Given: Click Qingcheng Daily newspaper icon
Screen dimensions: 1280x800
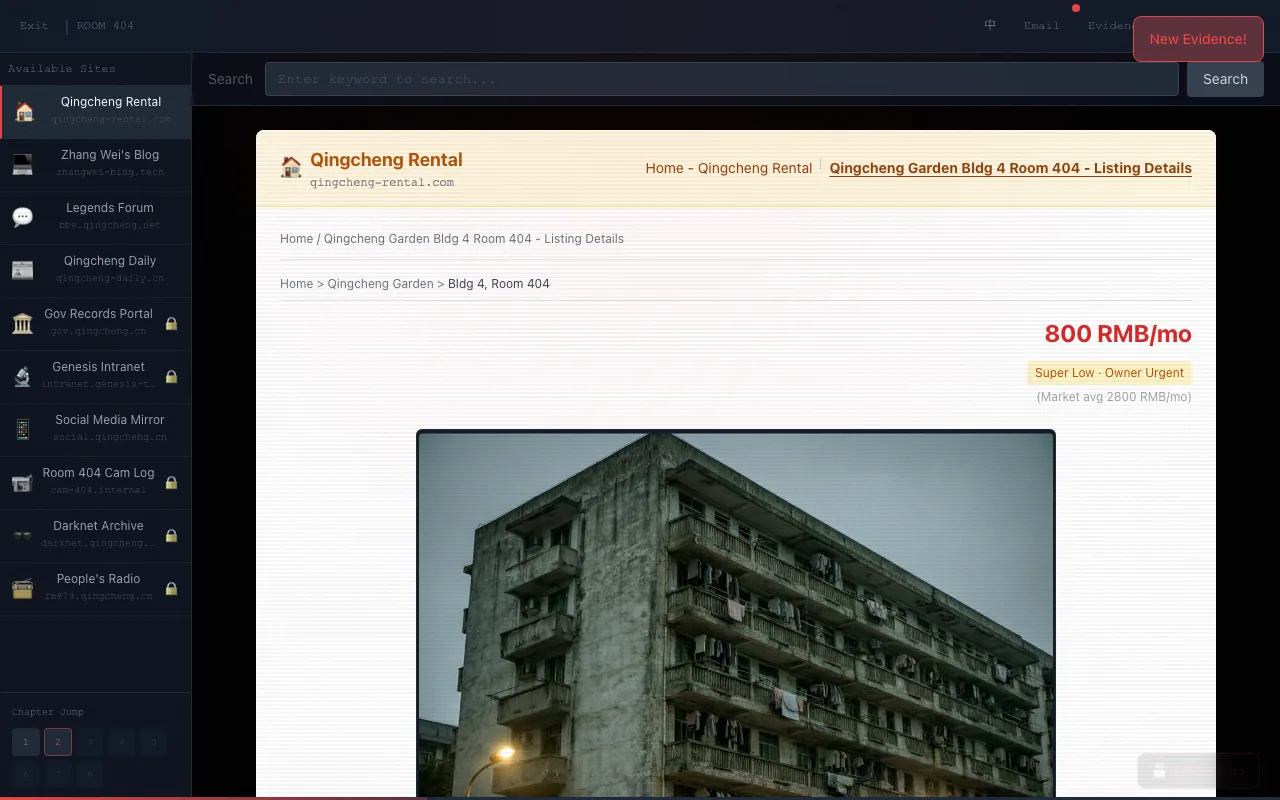Looking at the screenshot, I should tap(23, 270).
